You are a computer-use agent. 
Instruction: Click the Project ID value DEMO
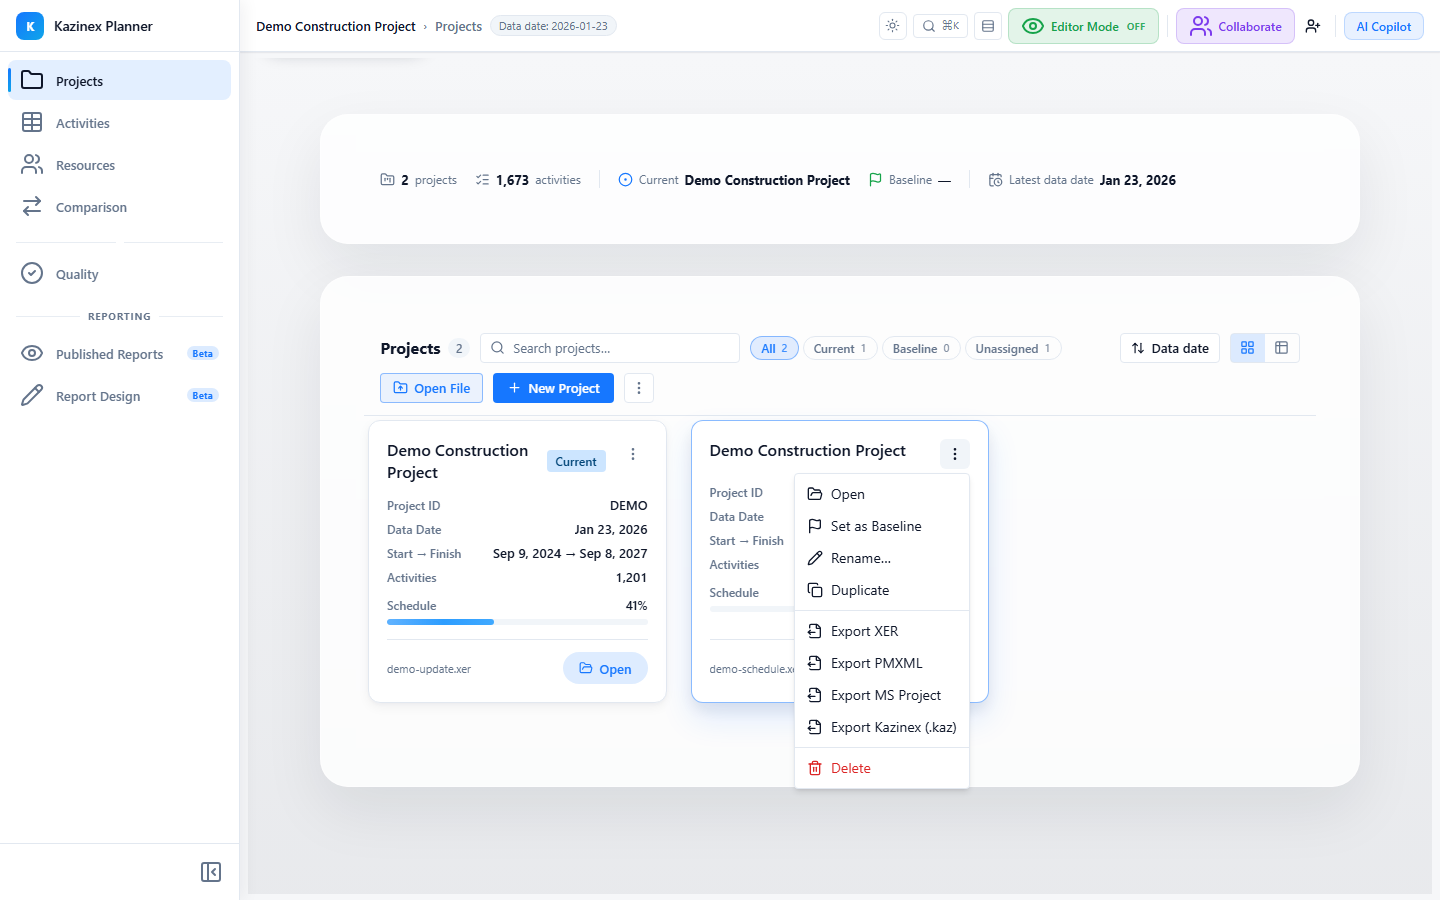coord(629,506)
